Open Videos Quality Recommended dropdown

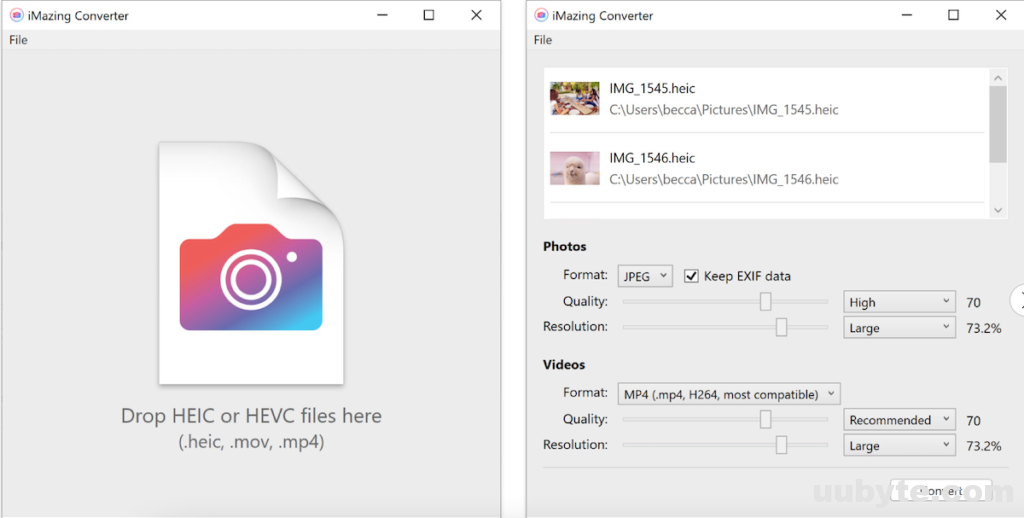(x=899, y=420)
